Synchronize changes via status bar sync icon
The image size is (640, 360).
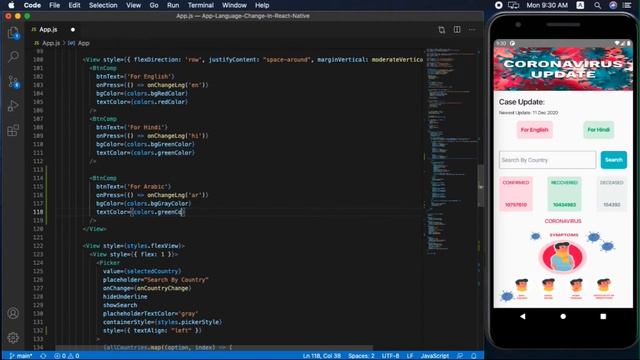[x=43, y=356]
